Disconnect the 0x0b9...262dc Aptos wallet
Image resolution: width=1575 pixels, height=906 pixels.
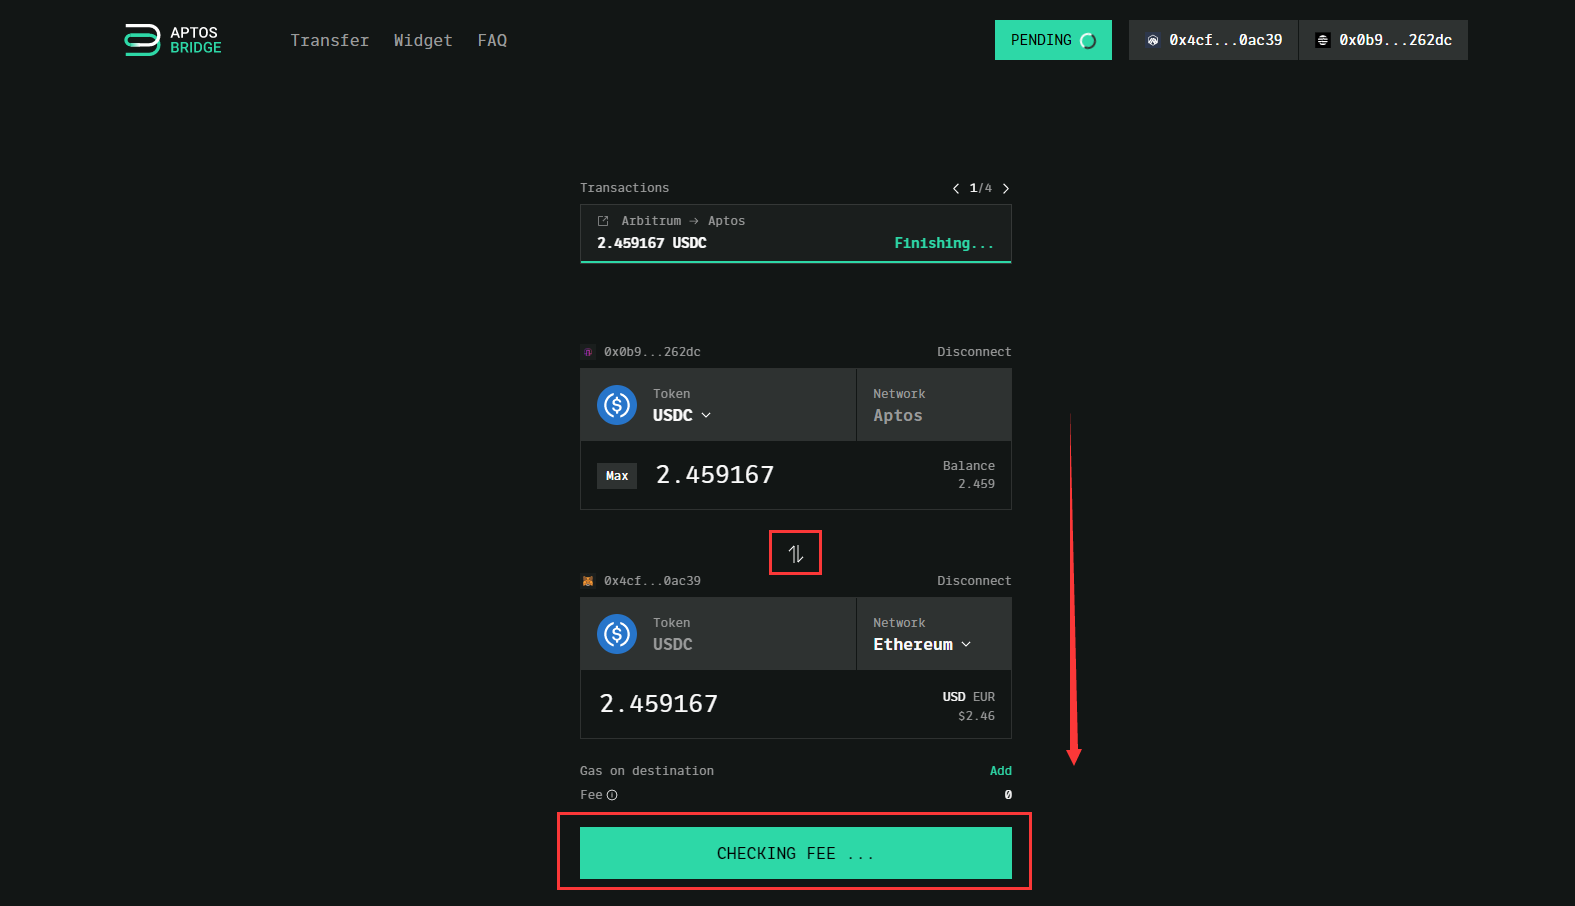coord(973,352)
